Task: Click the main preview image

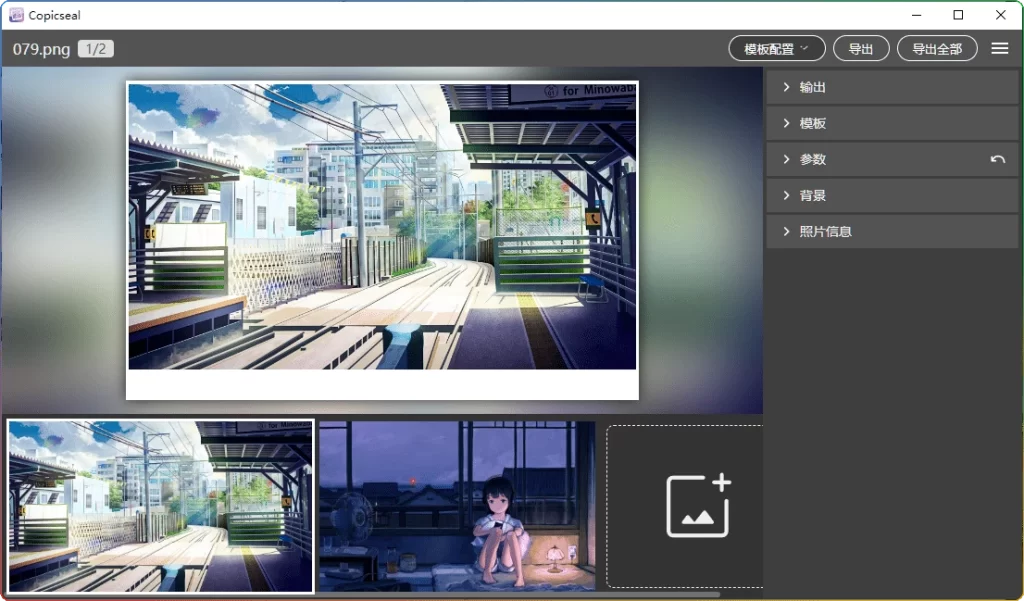Action: tap(382, 240)
